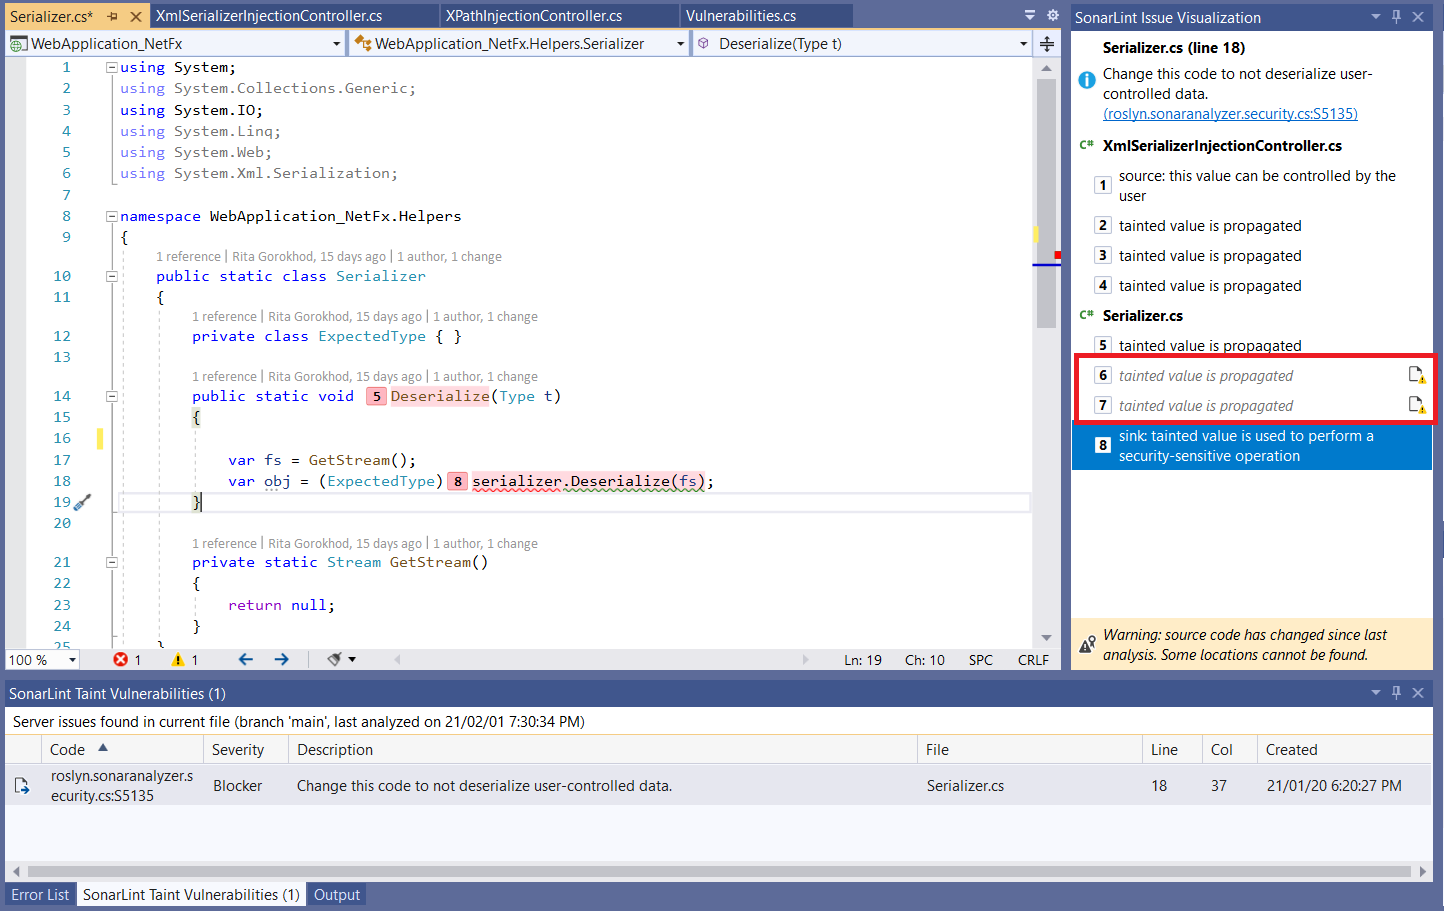Select location 4 tainted value step
The height and width of the screenshot is (911, 1444).
1252,286
